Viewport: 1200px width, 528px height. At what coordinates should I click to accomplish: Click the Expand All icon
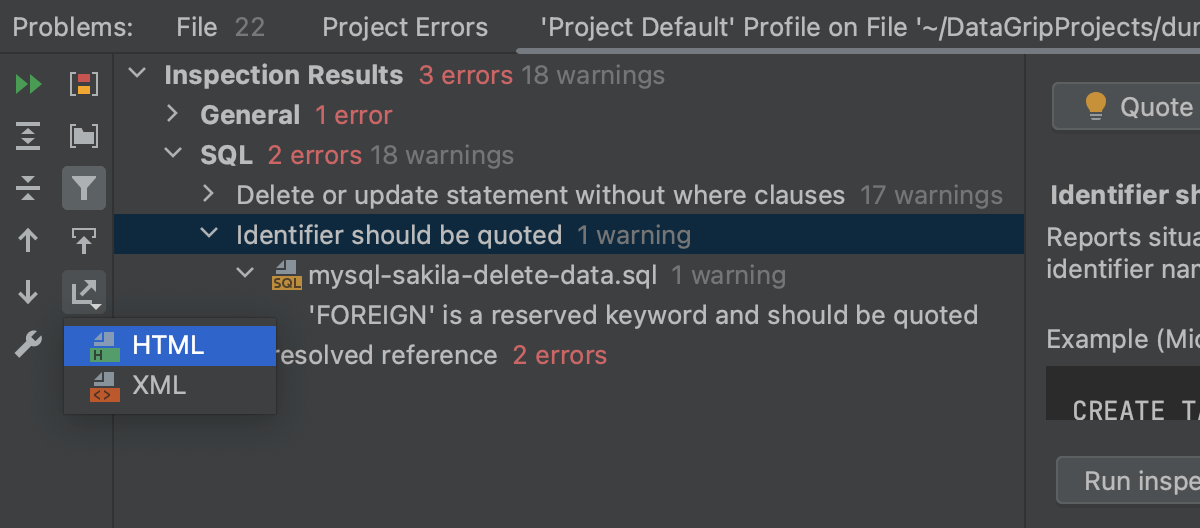click(x=29, y=136)
